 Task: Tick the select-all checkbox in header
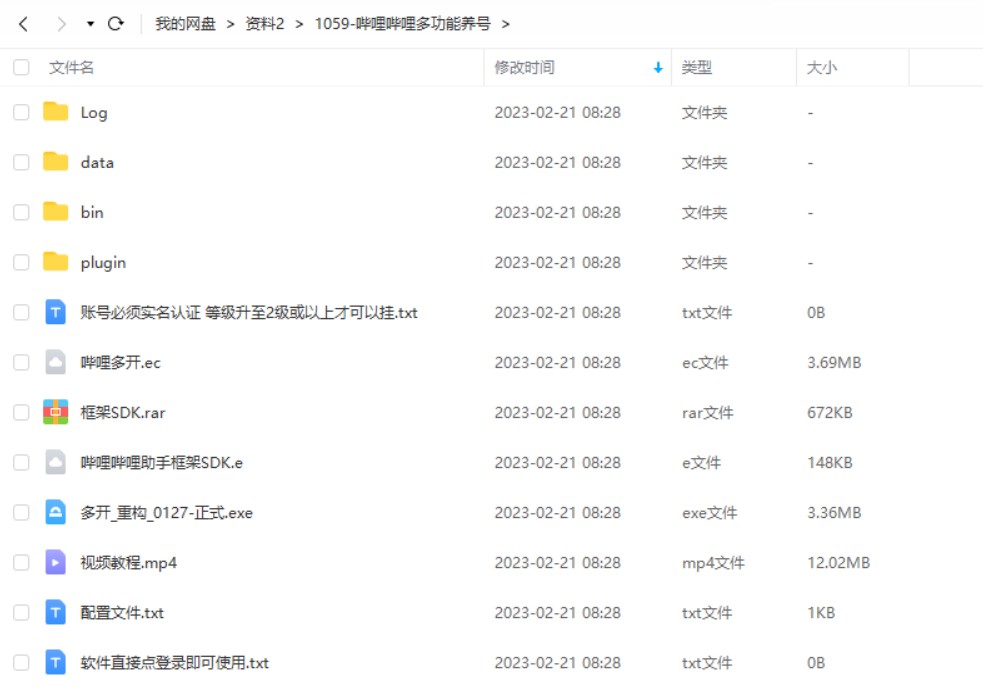pos(21,67)
